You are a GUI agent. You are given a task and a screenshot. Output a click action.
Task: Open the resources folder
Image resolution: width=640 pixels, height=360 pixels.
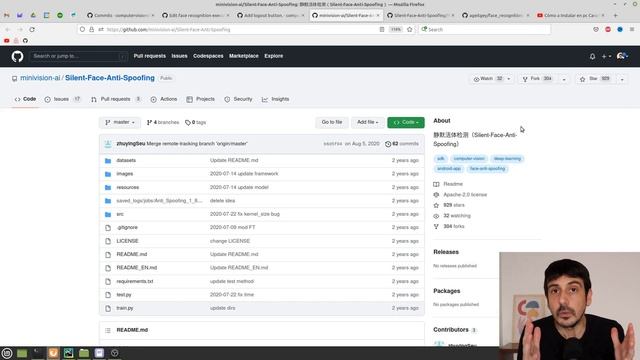(x=127, y=187)
